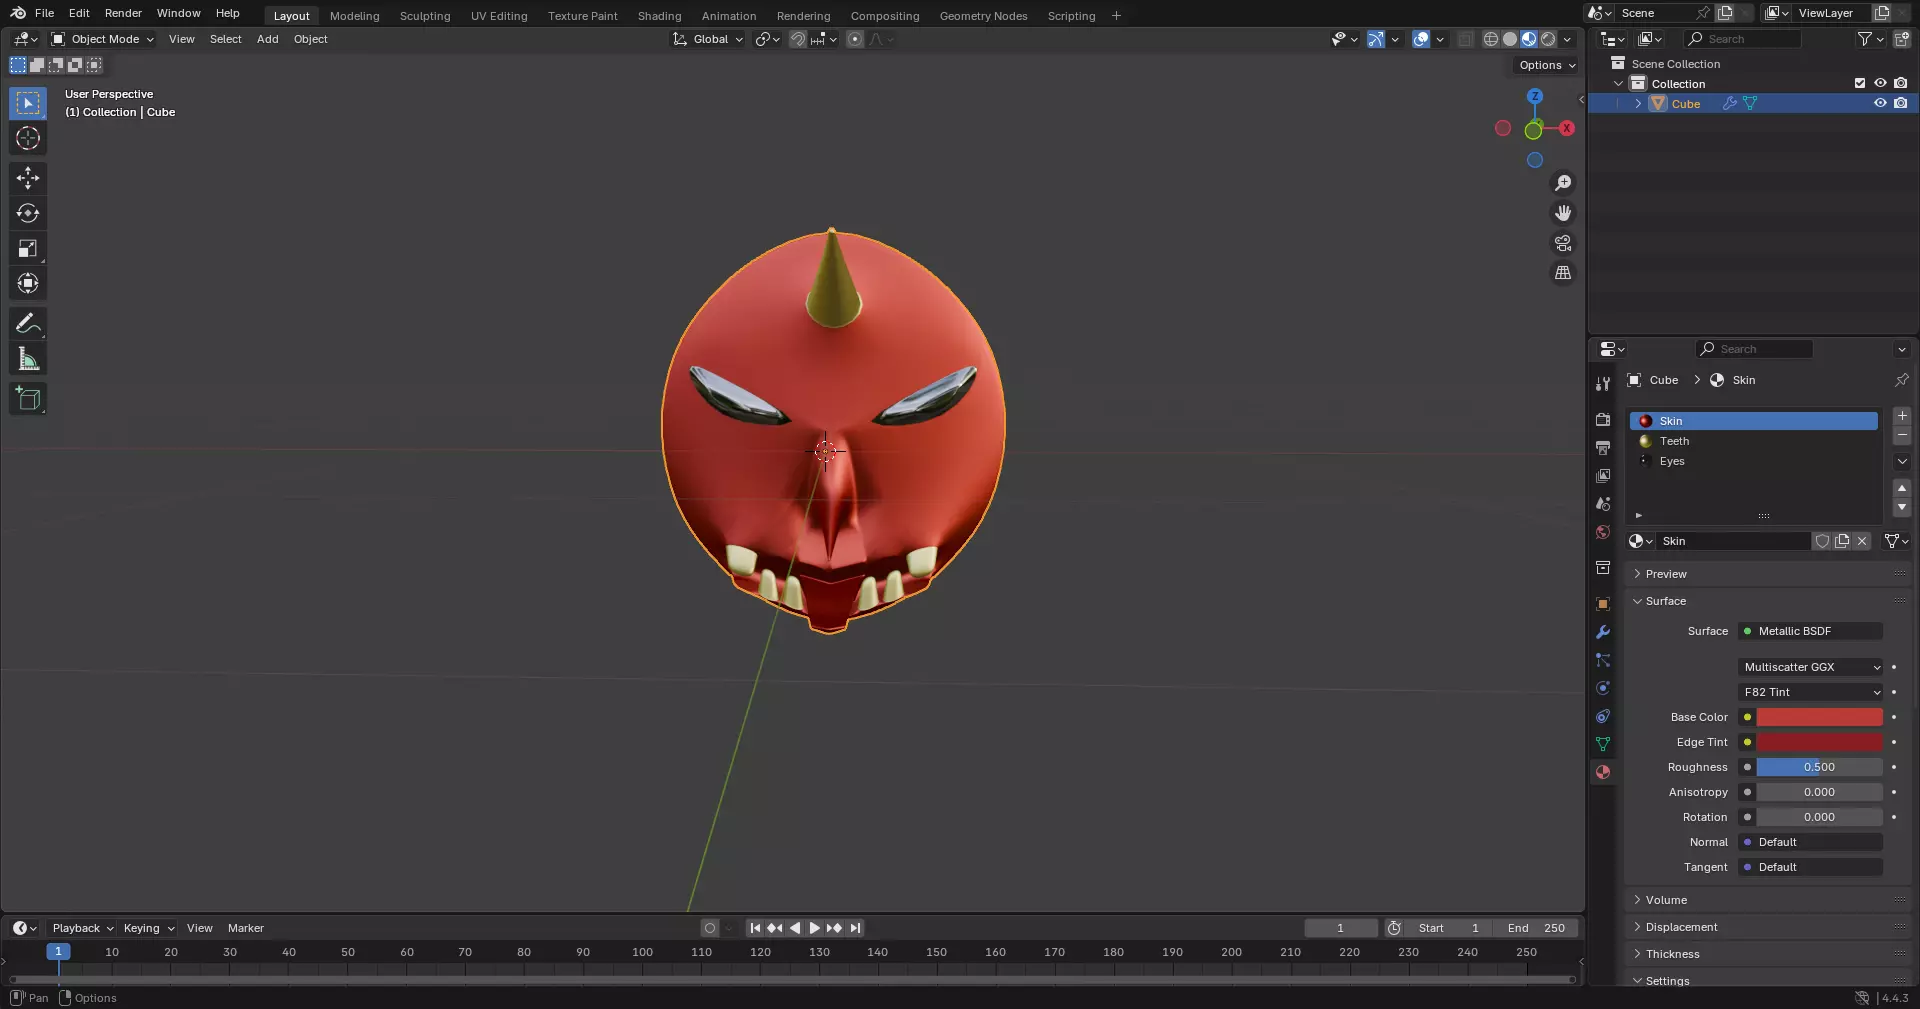This screenshot has height=1009, width=1920.
Task: Open the viewport Add menu
Action: (267, 39)
